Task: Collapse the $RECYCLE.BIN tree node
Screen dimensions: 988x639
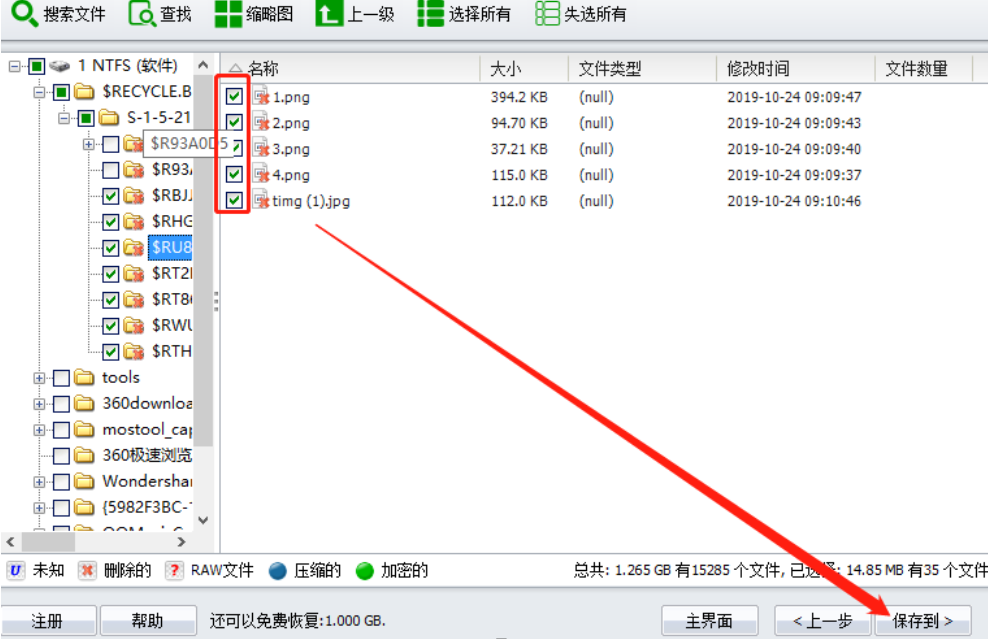Action: click(39, 92)
